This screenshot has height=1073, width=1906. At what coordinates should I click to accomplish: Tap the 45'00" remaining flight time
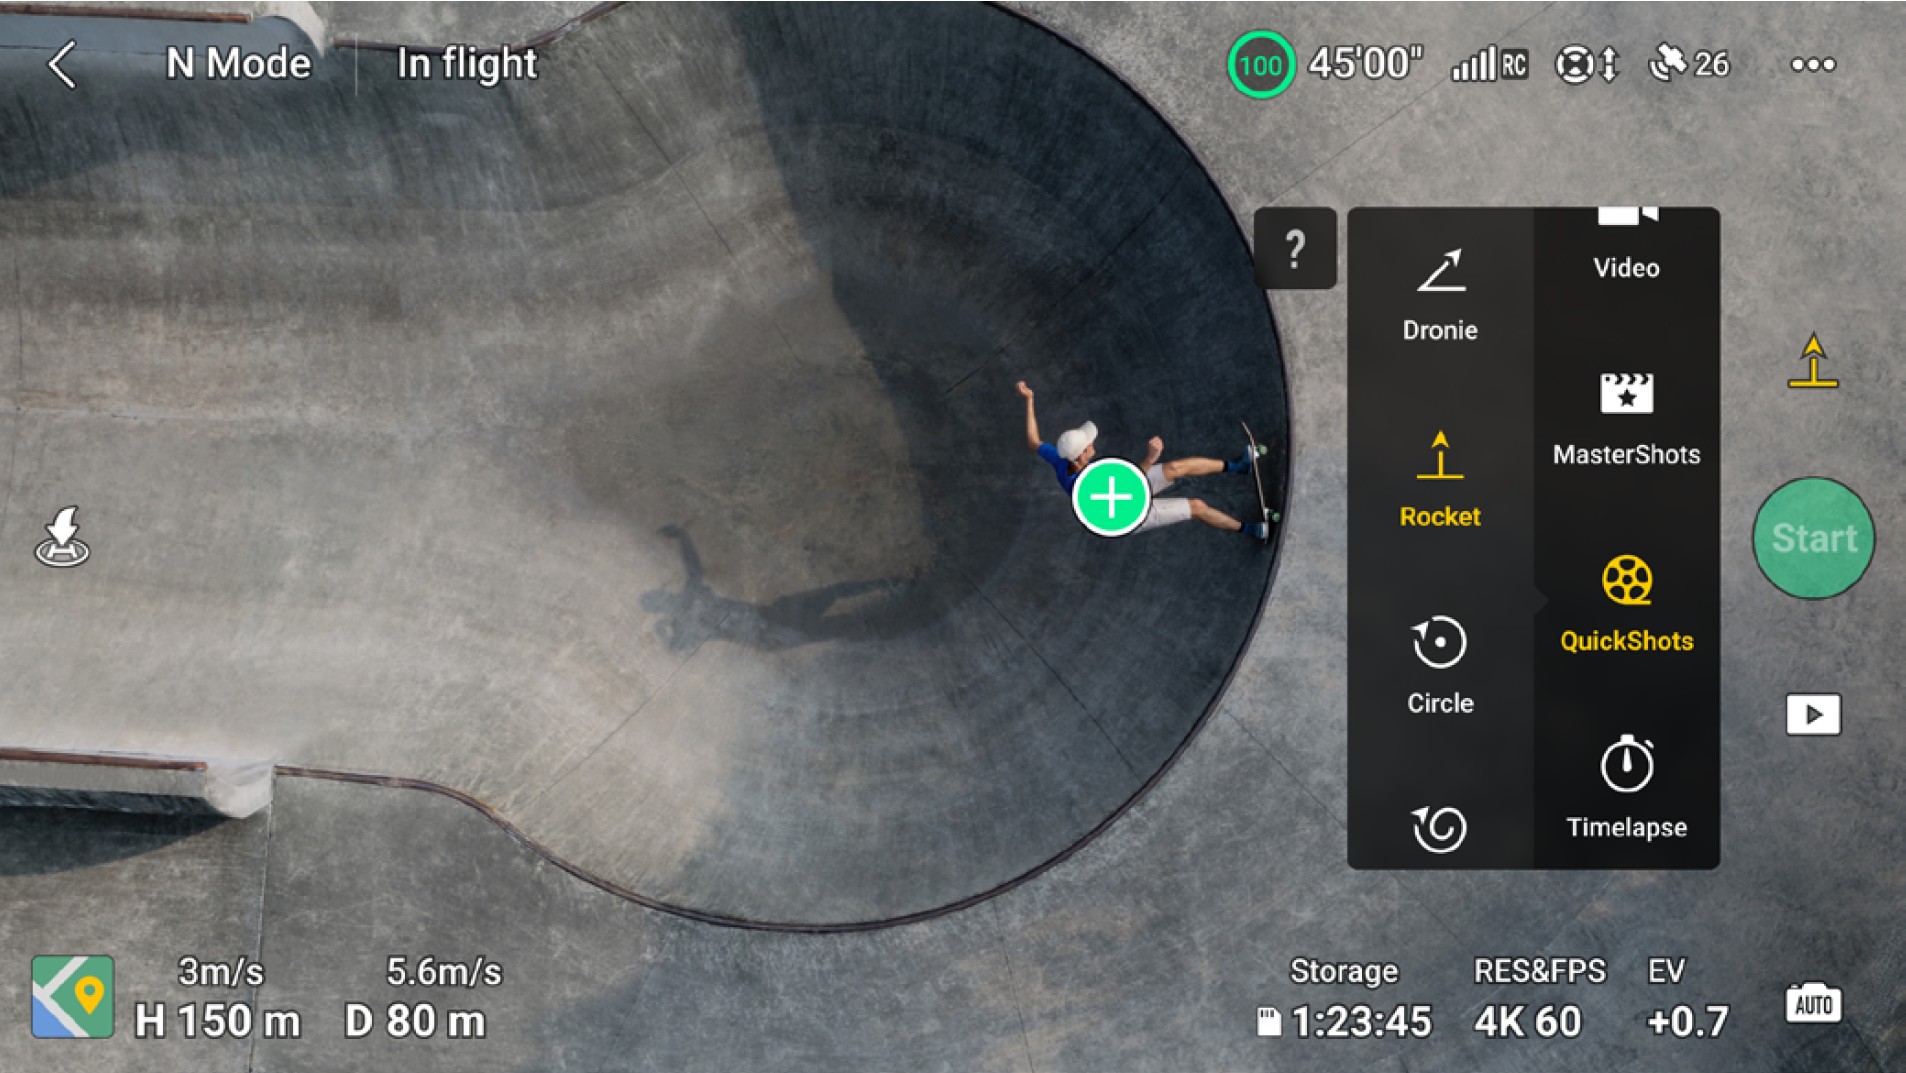point(1365,64)
